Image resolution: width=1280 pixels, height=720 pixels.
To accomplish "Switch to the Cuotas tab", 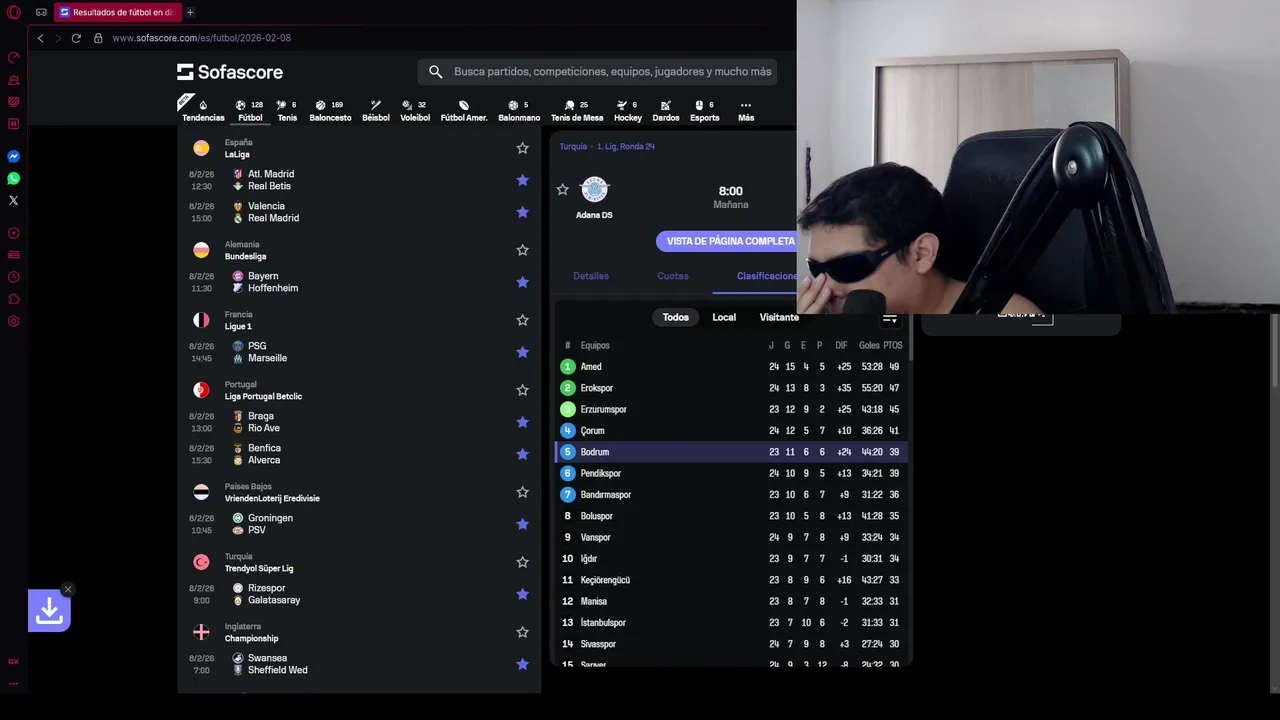I will tap(673, 276).
